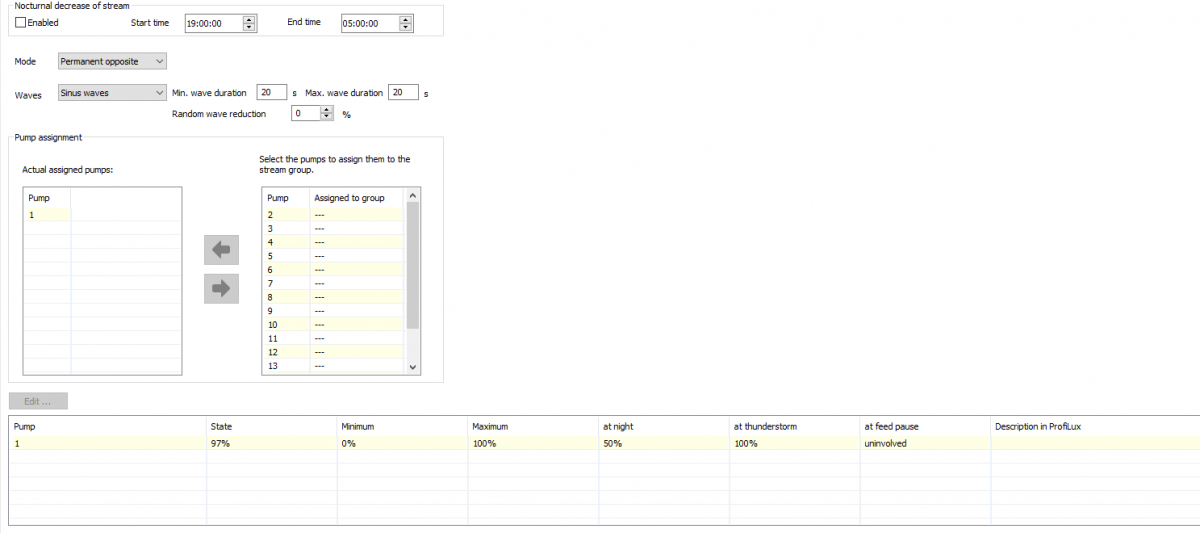Select pump 5 in the available pumps list
The height and width of the screenshot is (533, 1200).
click(334, 255)
